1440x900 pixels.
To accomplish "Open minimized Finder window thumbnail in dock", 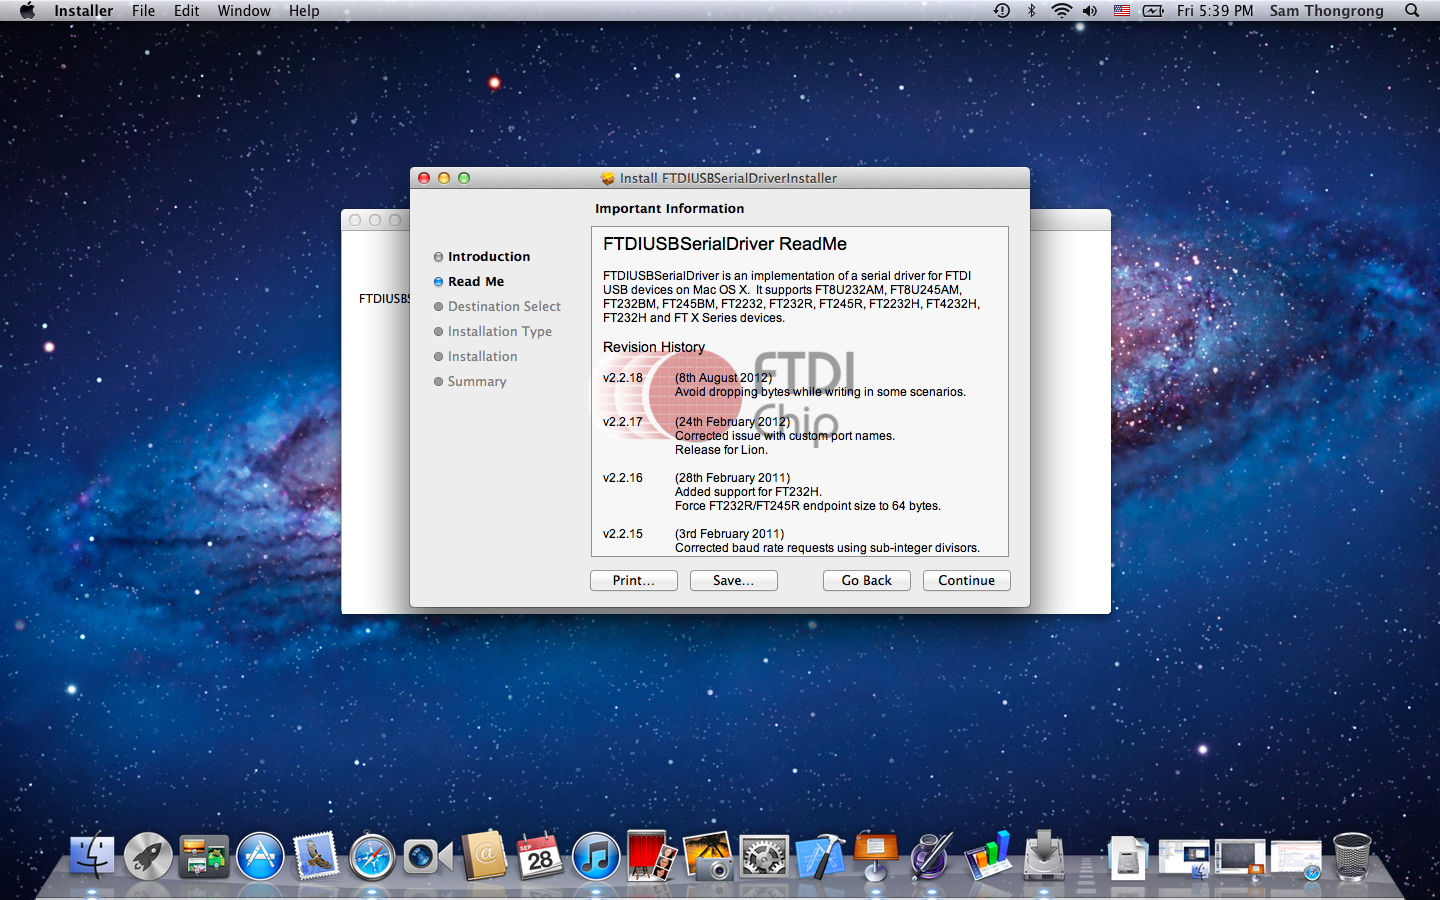I will click(x=1184, y=857).
